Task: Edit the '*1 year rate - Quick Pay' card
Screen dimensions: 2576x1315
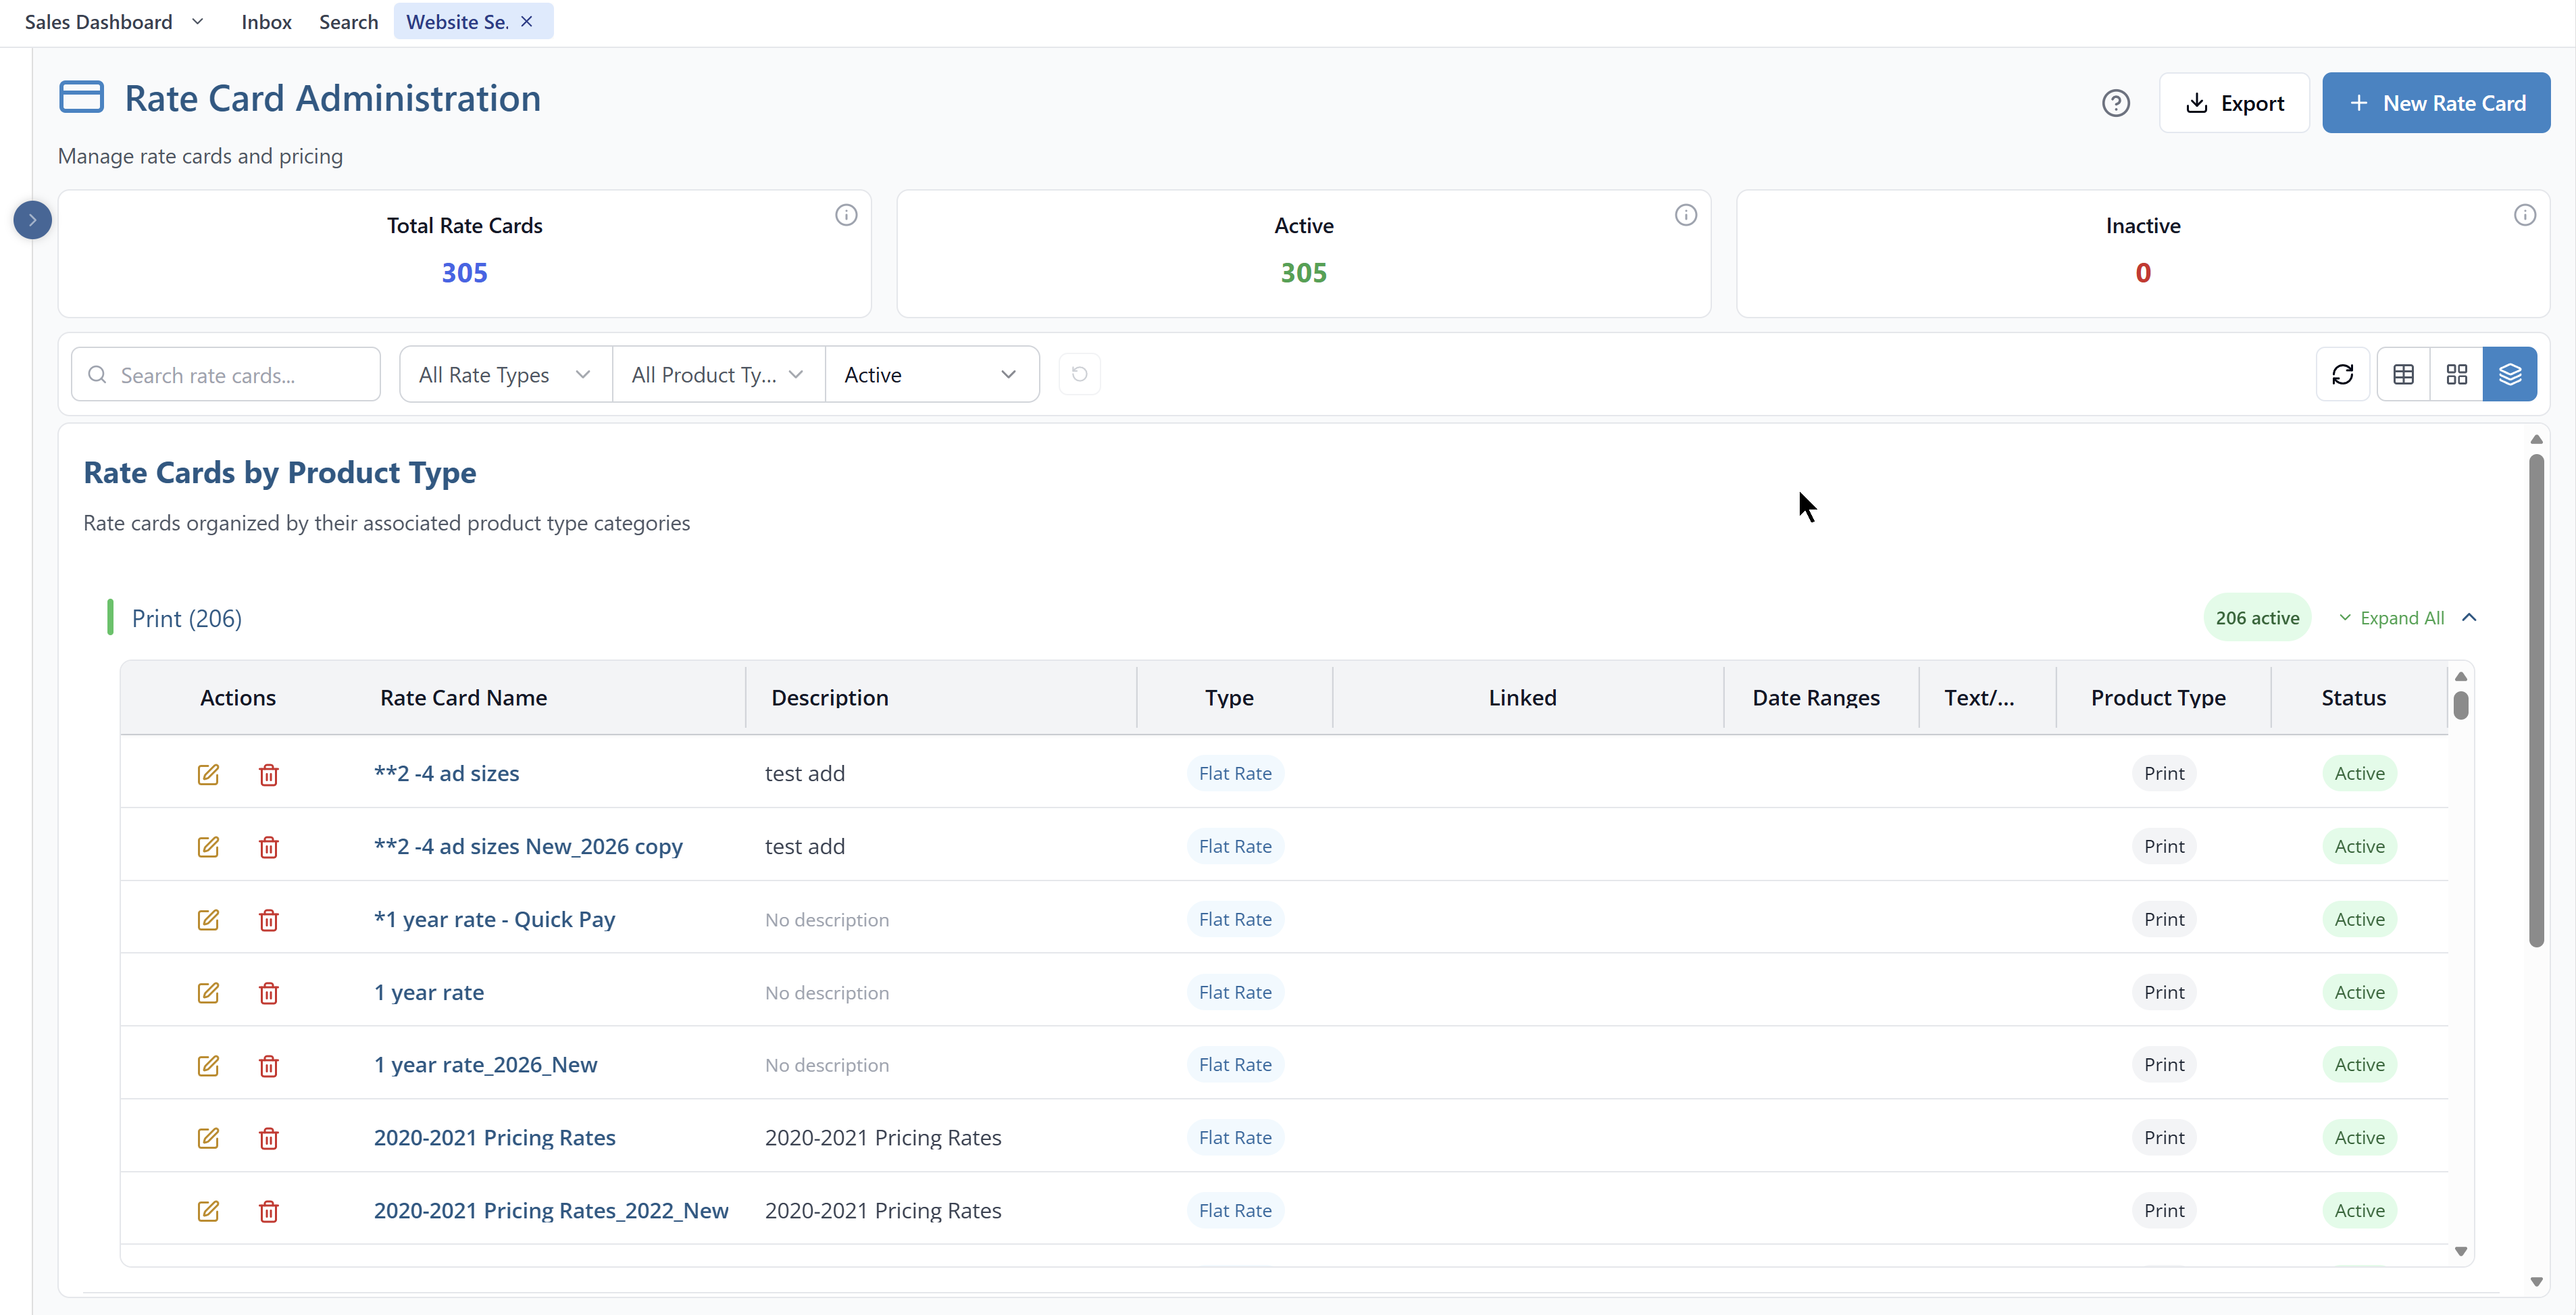Action: pos(208,920)
